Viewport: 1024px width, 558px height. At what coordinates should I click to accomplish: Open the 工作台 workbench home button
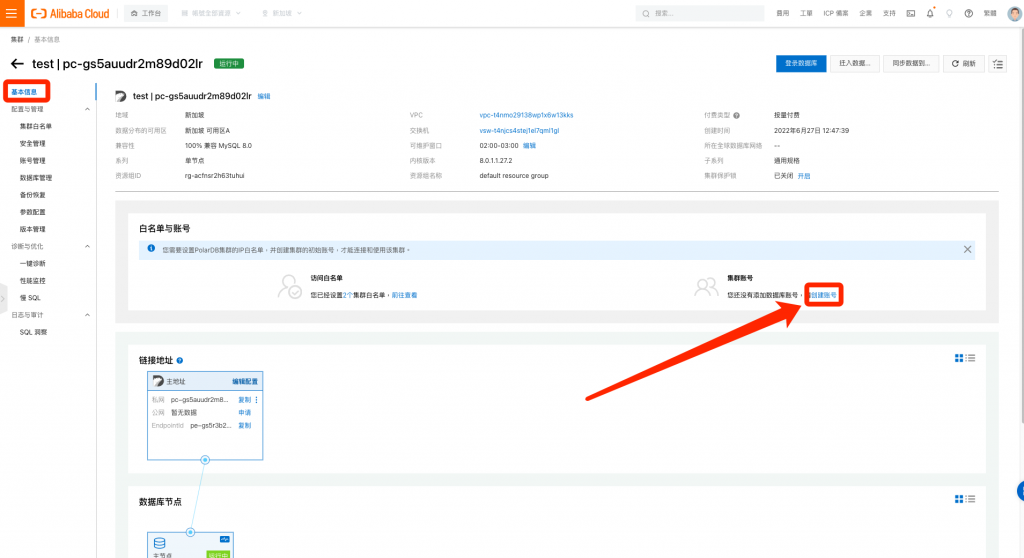[146, 13]
